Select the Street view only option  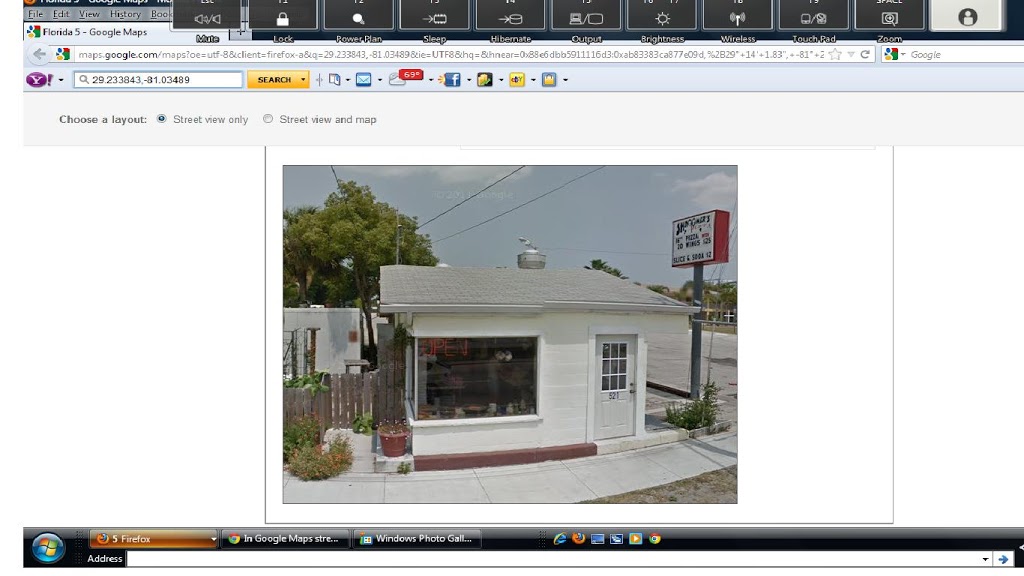coord(162,119)
